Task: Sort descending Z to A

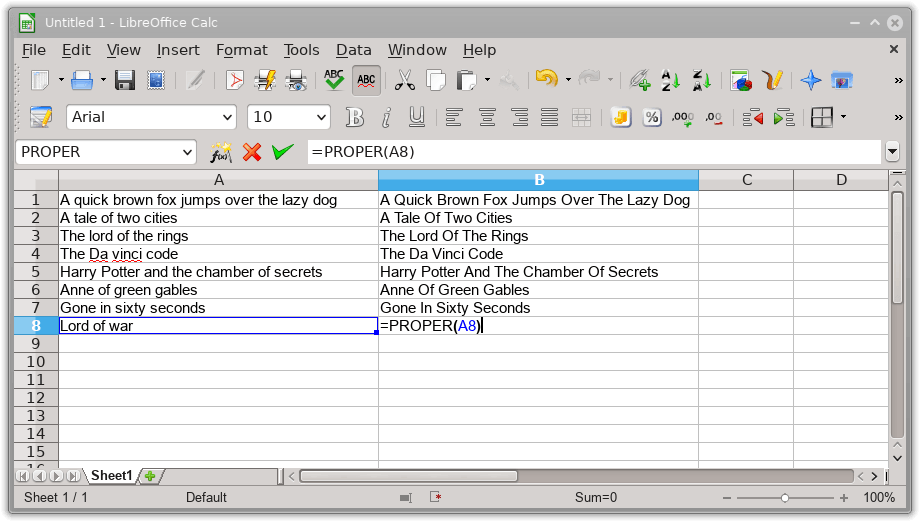Action: (x=701, y=80)
